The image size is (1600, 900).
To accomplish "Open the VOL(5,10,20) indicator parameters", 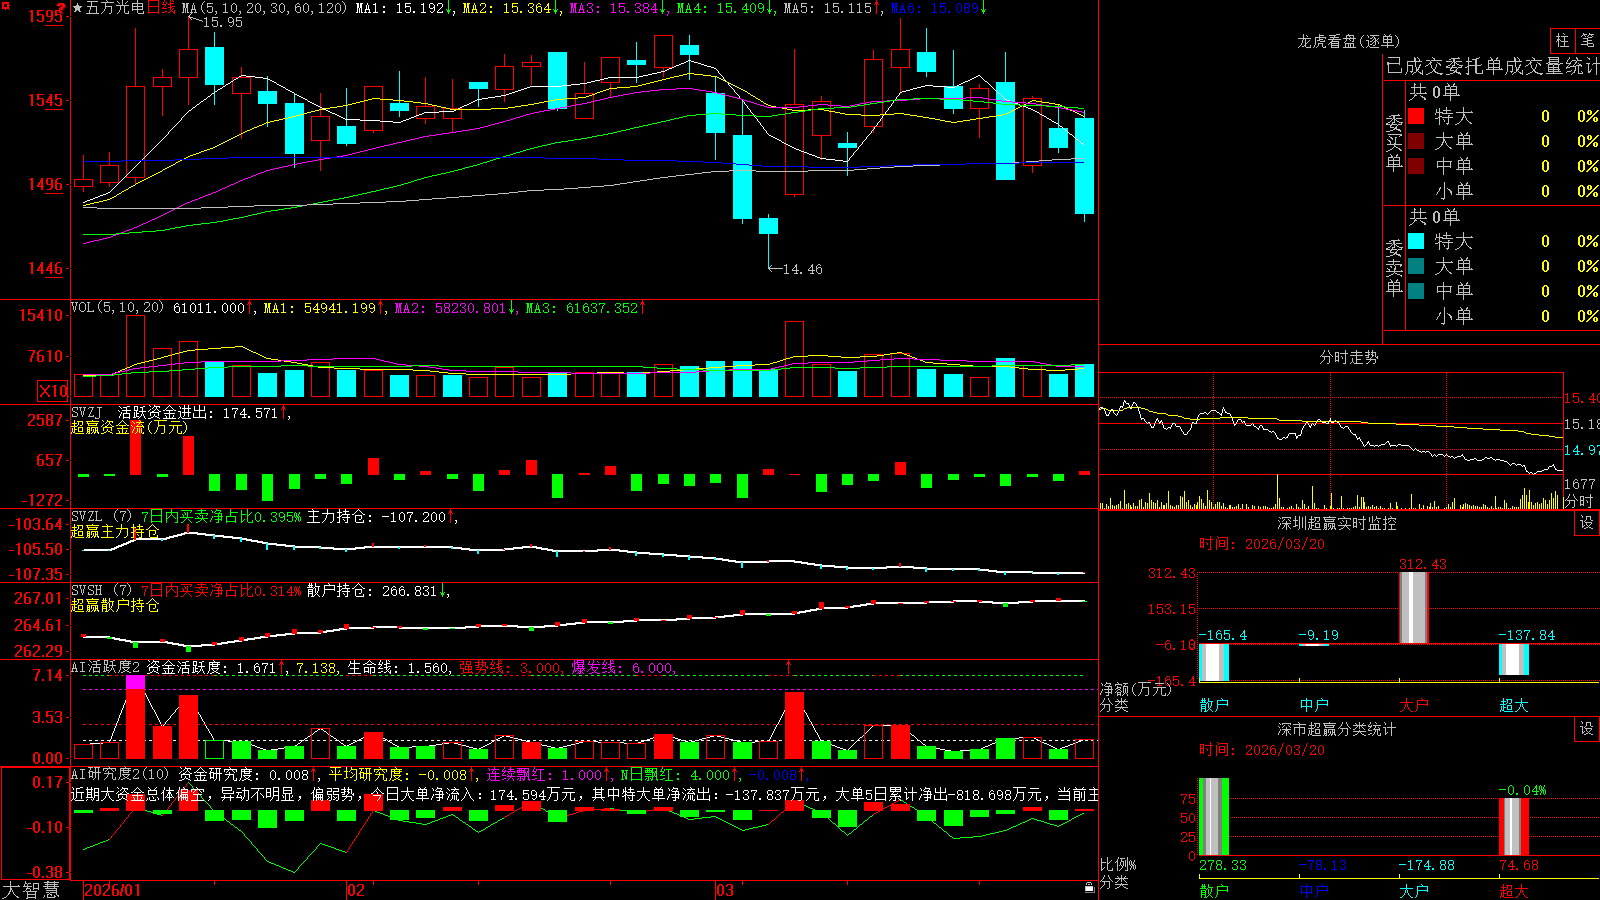I will pos(117,308).
